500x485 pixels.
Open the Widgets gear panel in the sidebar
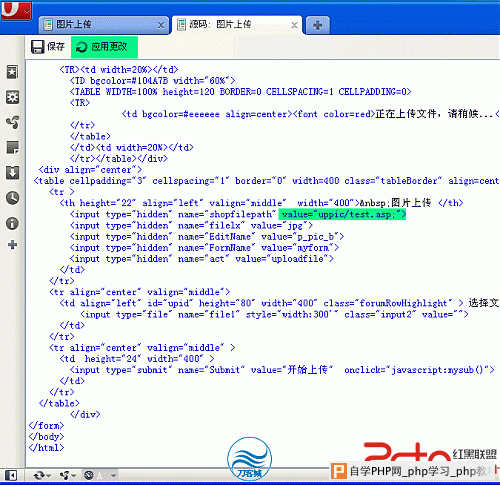coord(12,97)
